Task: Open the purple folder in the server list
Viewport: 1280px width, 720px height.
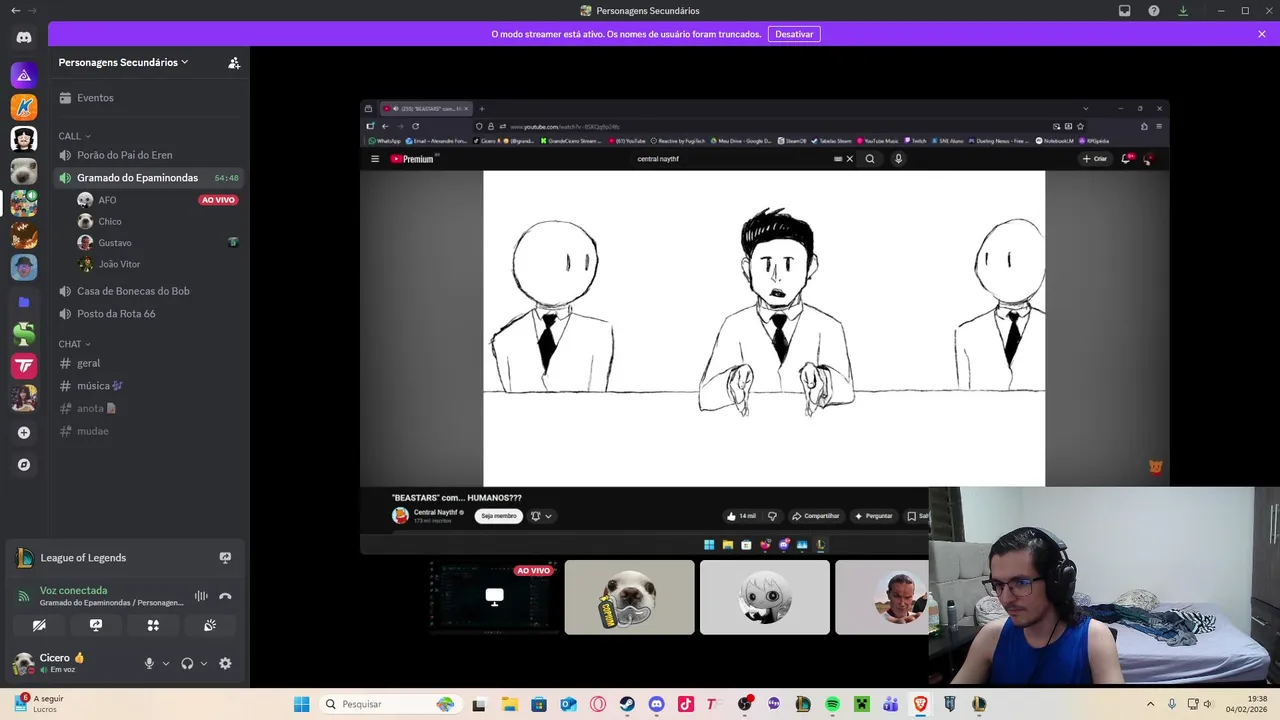Action: pos(24,301)
